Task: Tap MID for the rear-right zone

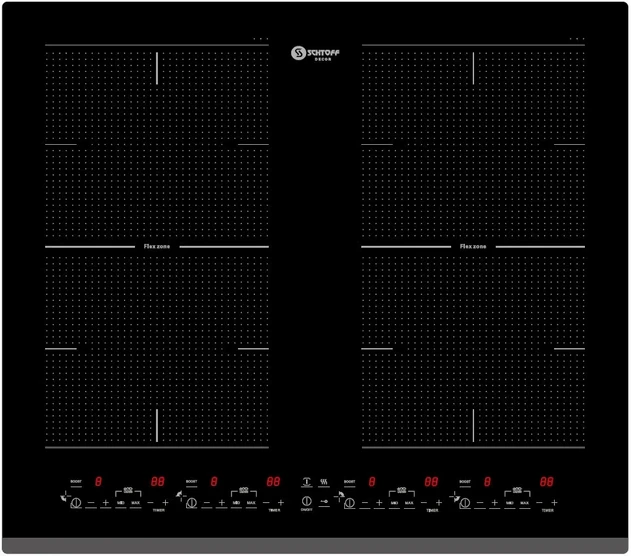Action: (x=394, y=503)
